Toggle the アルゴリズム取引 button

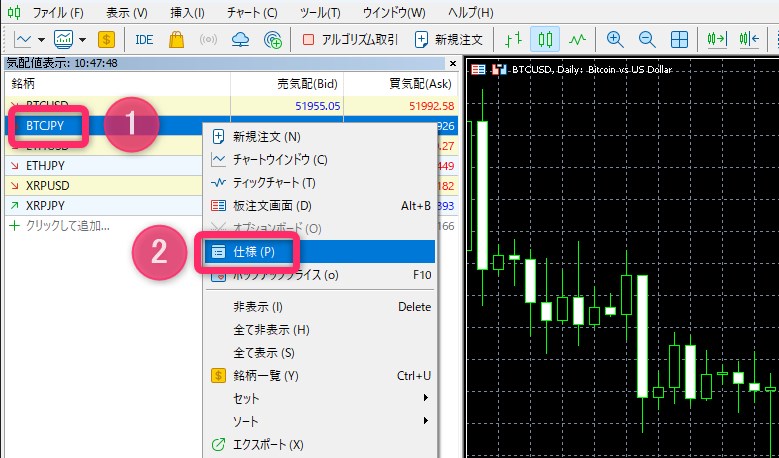350,40
